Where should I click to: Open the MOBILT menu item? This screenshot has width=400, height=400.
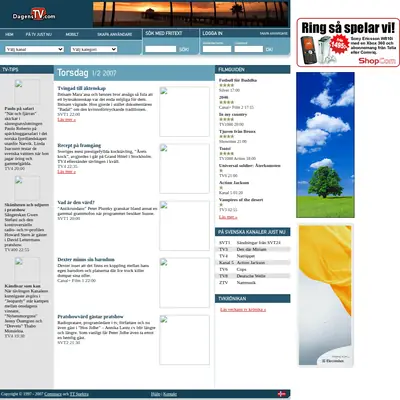(x=72, y=34)
